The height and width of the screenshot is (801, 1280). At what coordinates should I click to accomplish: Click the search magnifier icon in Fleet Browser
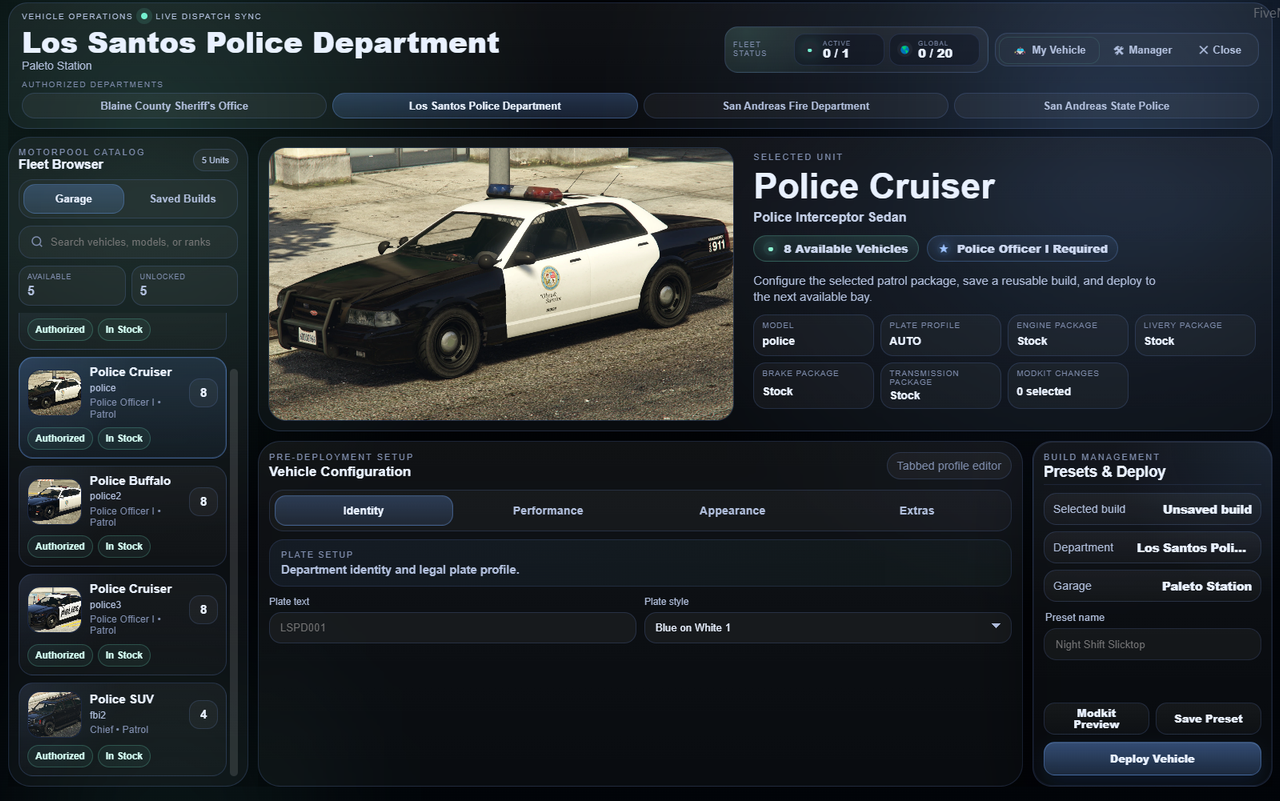[37, 242]
